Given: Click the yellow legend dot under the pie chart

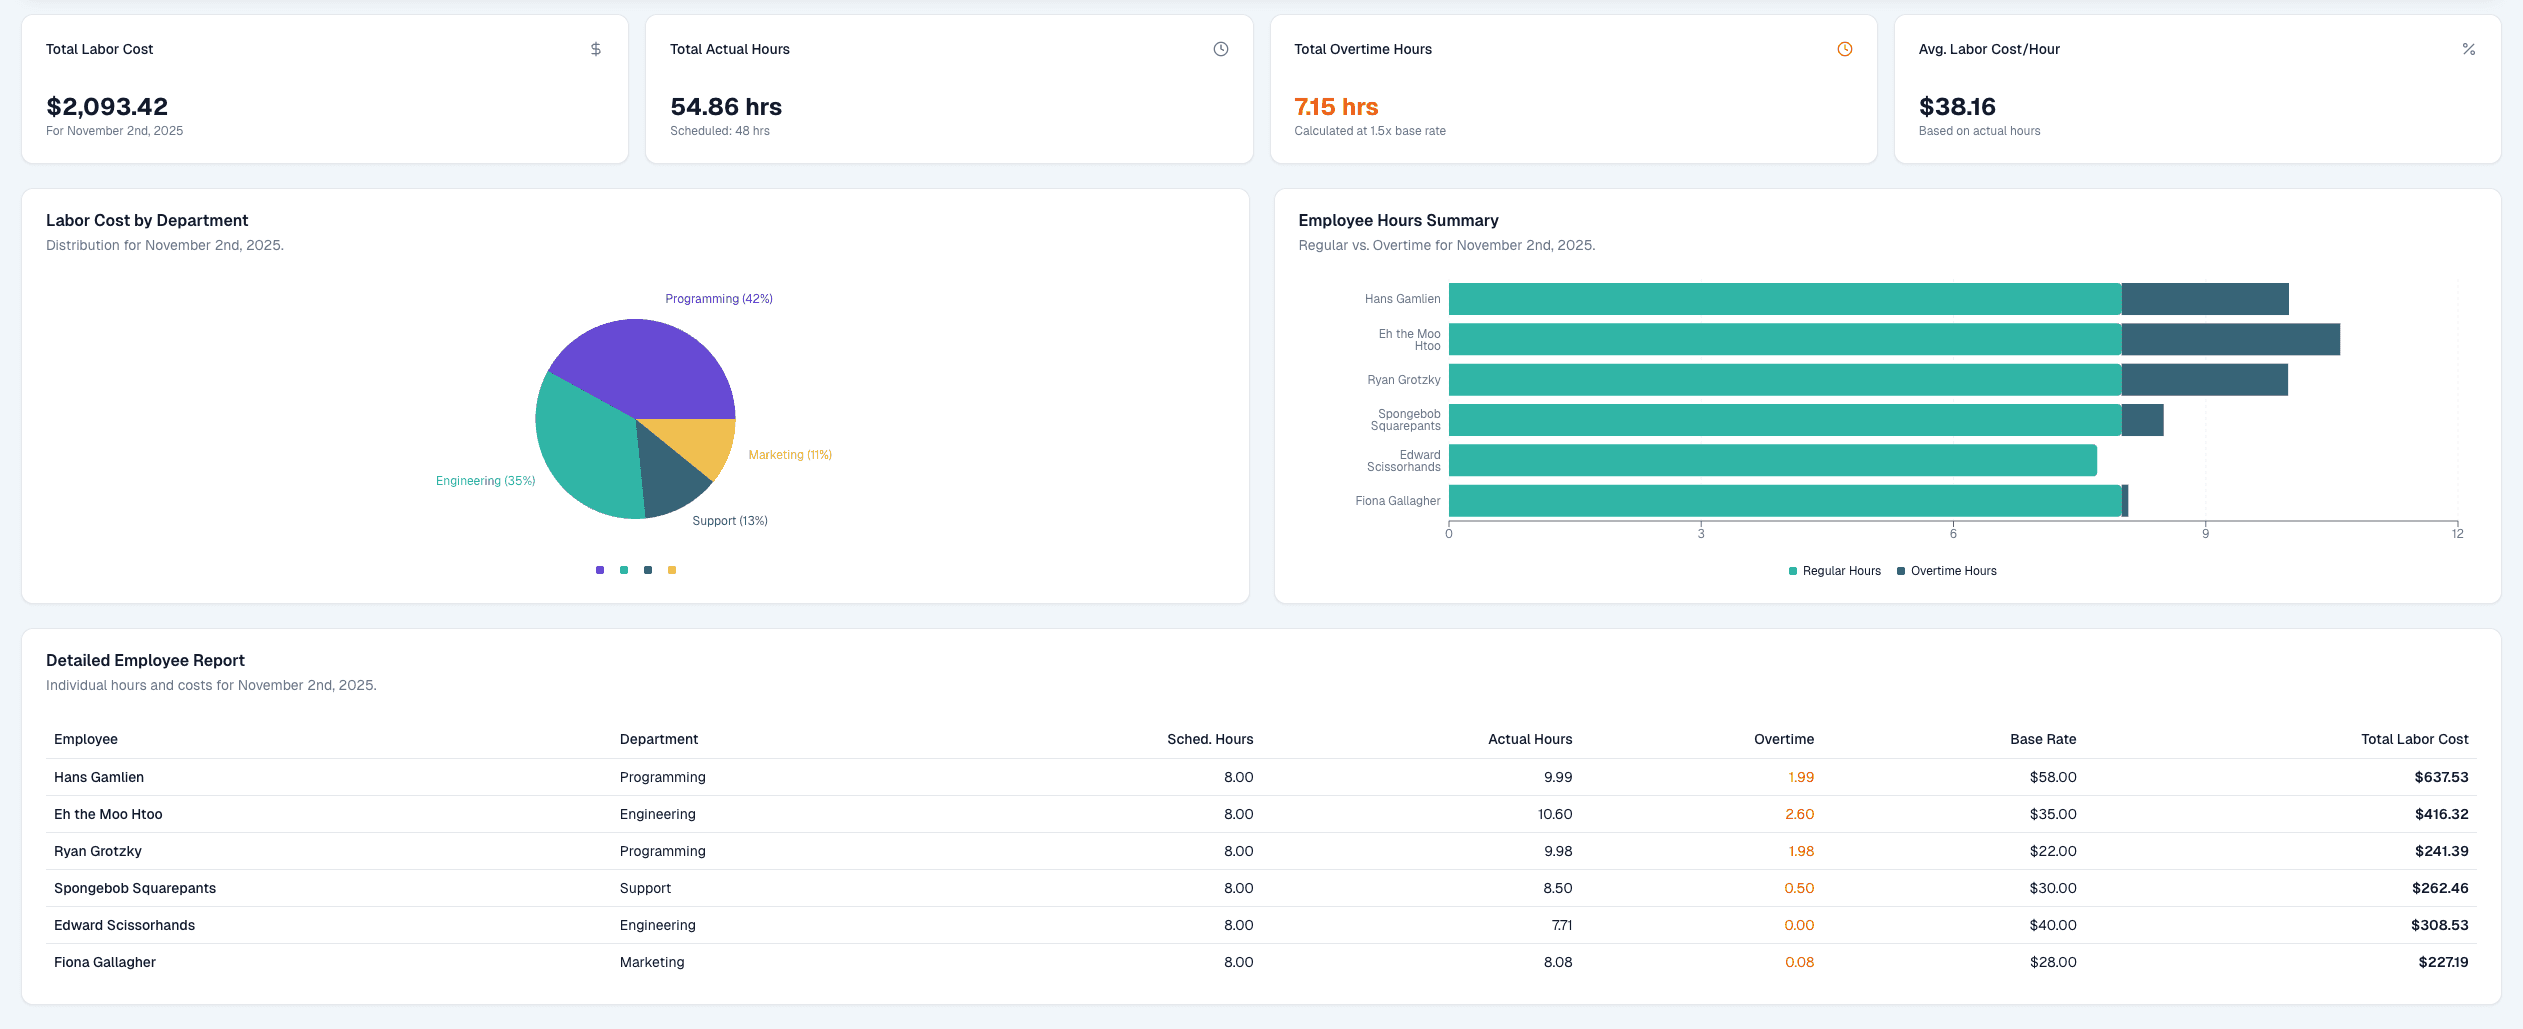Looking at the screenshot, I should click(x=672, y=570).
